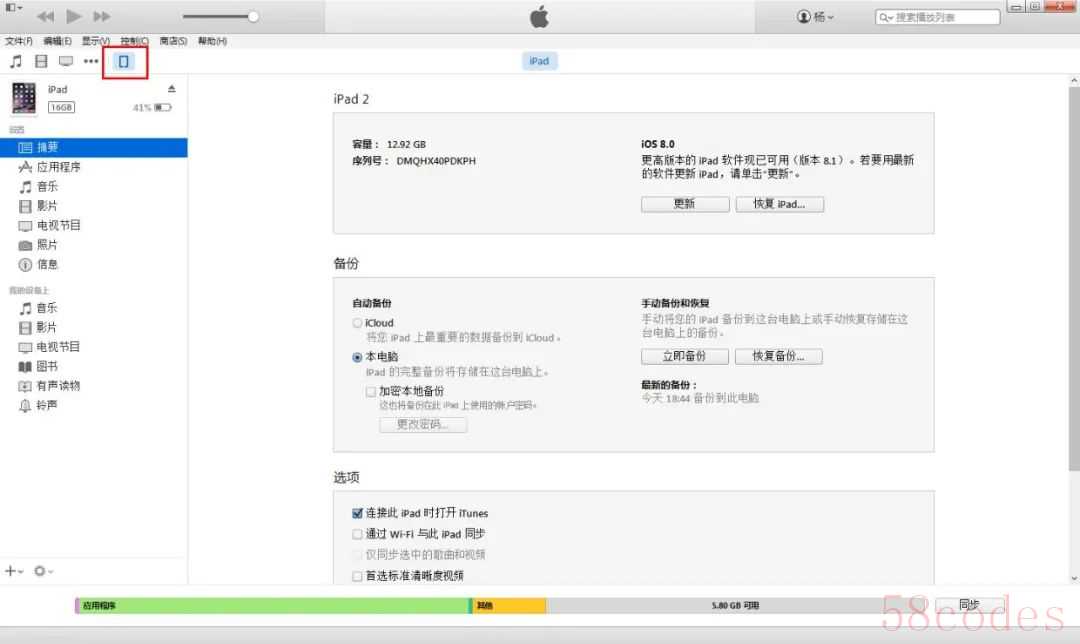Open the 帮助(H) menu
Image resolution: width=1080 pixels, height=644 pixels.
pyautogui.click(x=212, y=41)
